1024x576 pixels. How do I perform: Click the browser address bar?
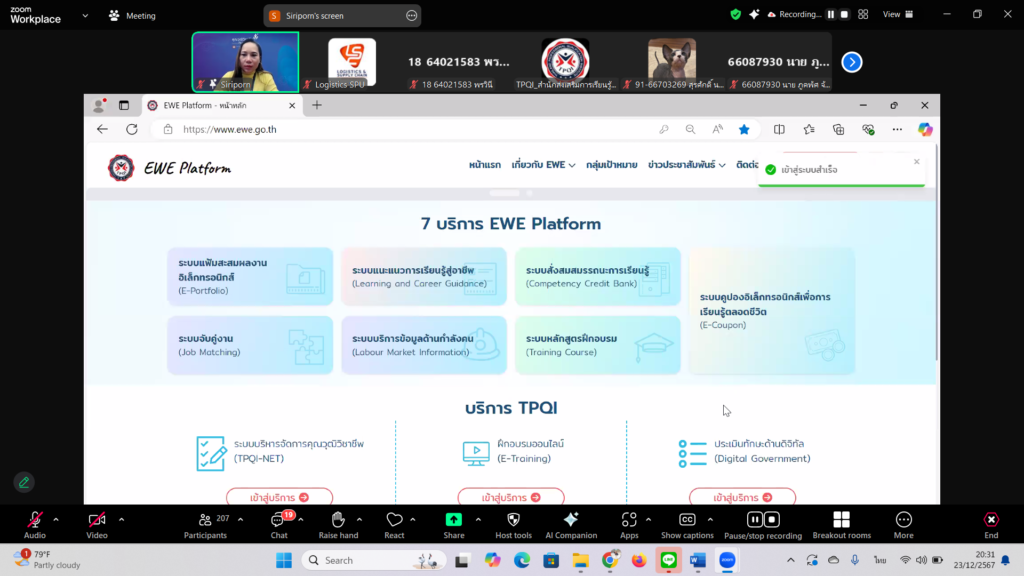(x=405, y=129)
